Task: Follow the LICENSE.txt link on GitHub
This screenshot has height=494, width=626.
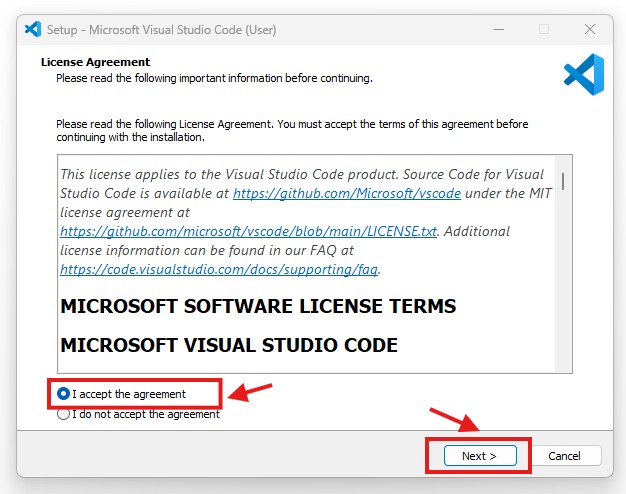Action: [x=248, y=231]
